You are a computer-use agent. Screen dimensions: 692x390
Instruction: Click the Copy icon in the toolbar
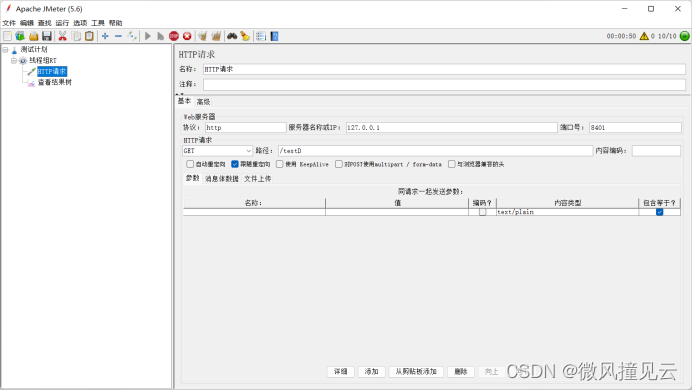(x=76, y=36)
